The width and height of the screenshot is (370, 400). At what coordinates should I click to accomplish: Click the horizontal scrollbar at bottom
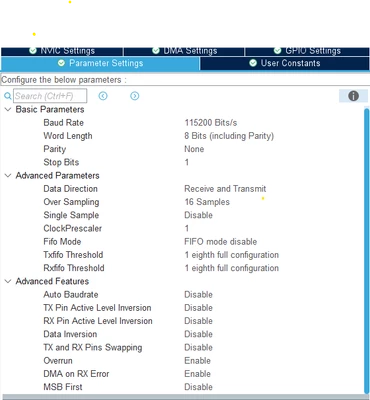[185, 397]
